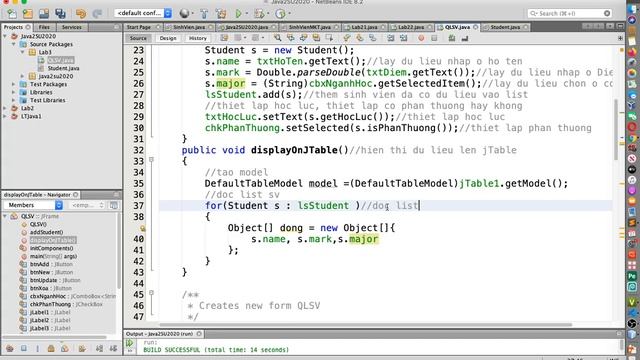The image size is (640, 360).
Task: Click the Shift Line Right icon
Action: click(404, 38)
